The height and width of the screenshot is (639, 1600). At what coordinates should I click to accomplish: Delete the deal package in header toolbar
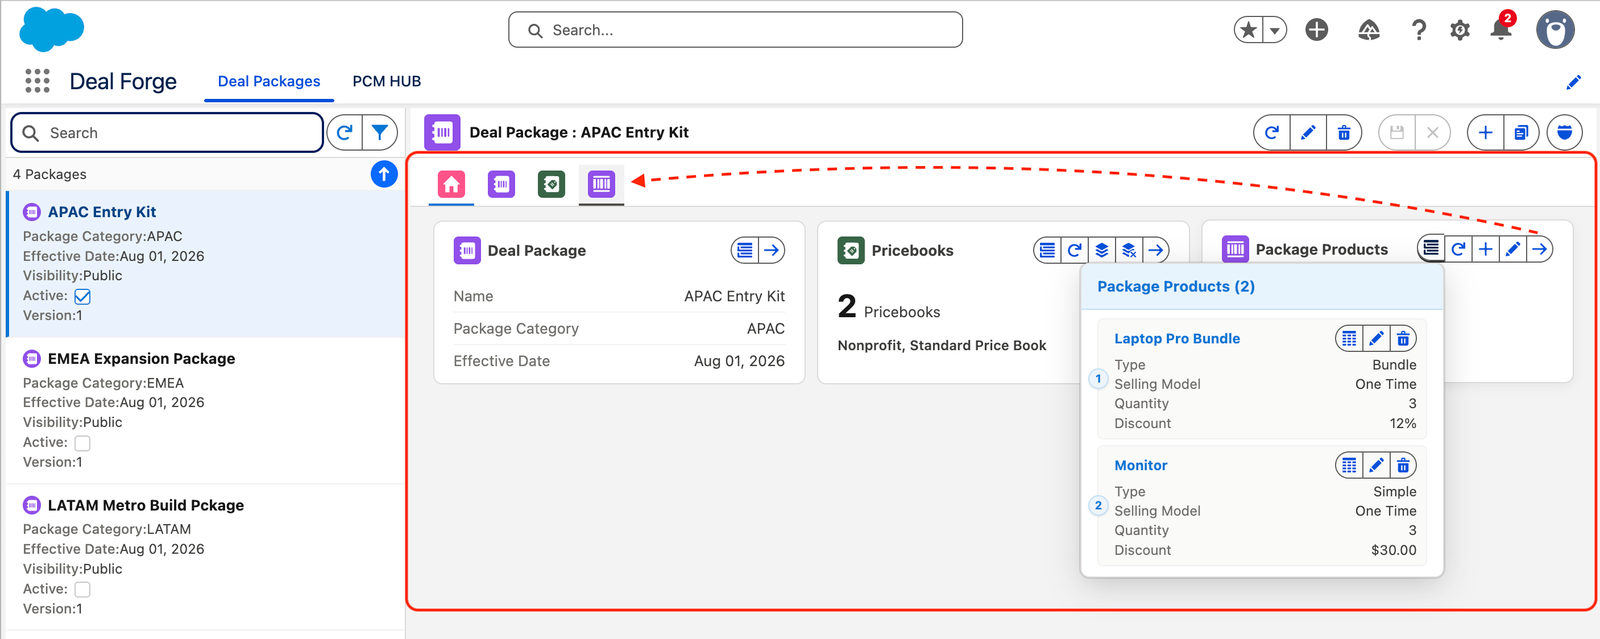point(1344,132)
